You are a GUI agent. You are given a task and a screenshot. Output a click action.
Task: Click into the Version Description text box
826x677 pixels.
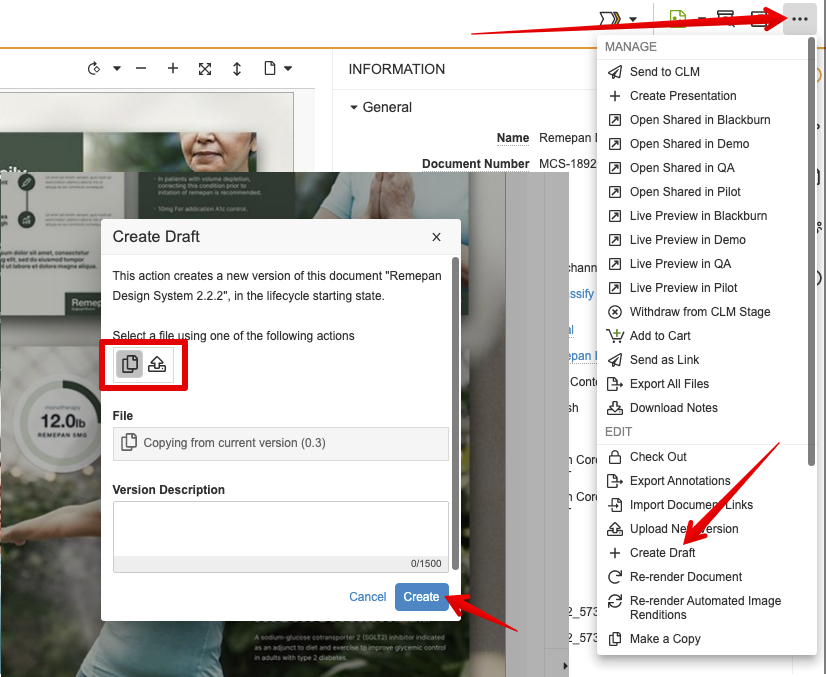(280, 529)
